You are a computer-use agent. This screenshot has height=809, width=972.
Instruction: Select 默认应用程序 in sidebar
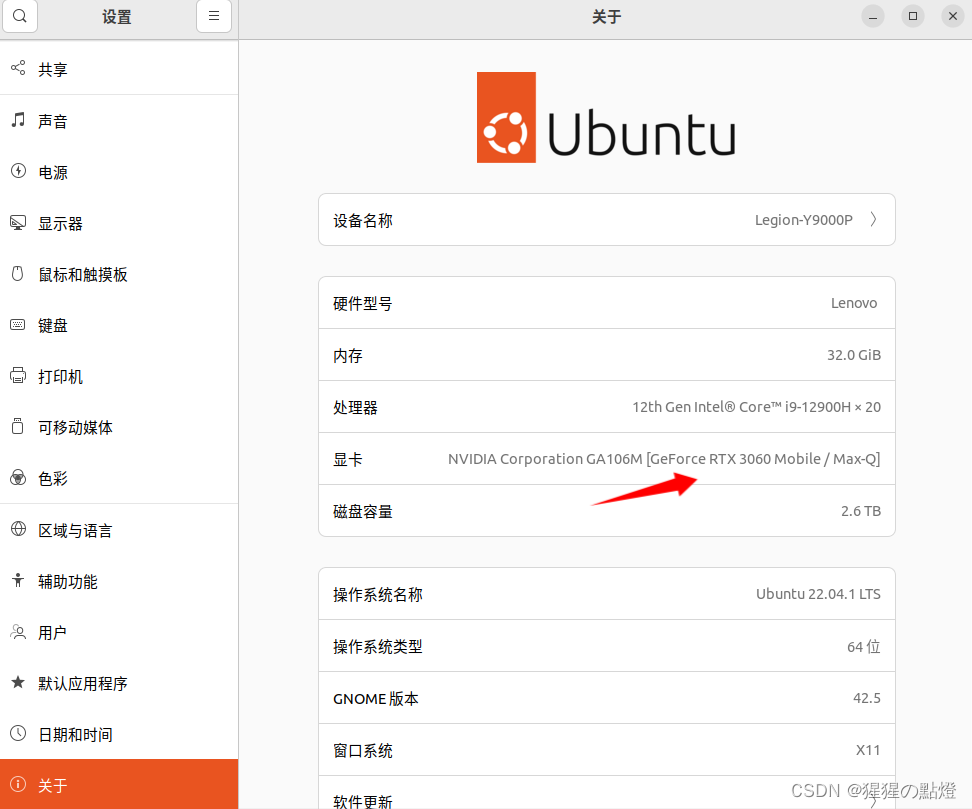[x=119, y=683]
